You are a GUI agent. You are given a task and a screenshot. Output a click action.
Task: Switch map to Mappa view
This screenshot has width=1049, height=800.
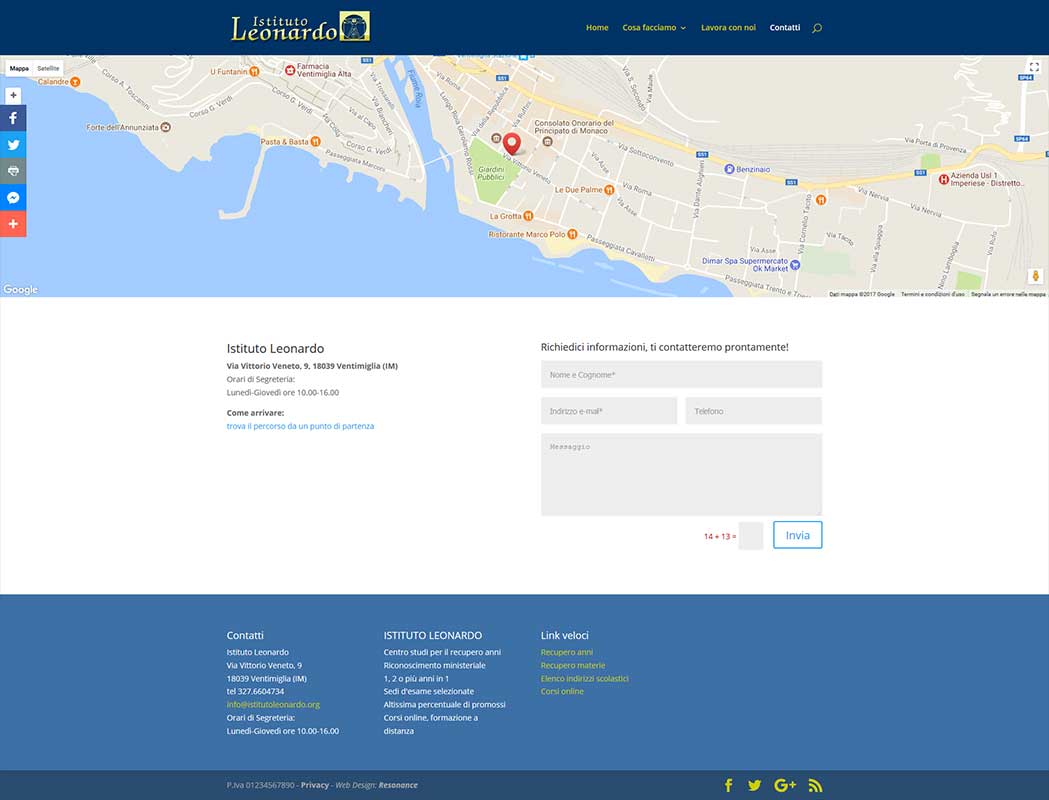click(19, 68)
